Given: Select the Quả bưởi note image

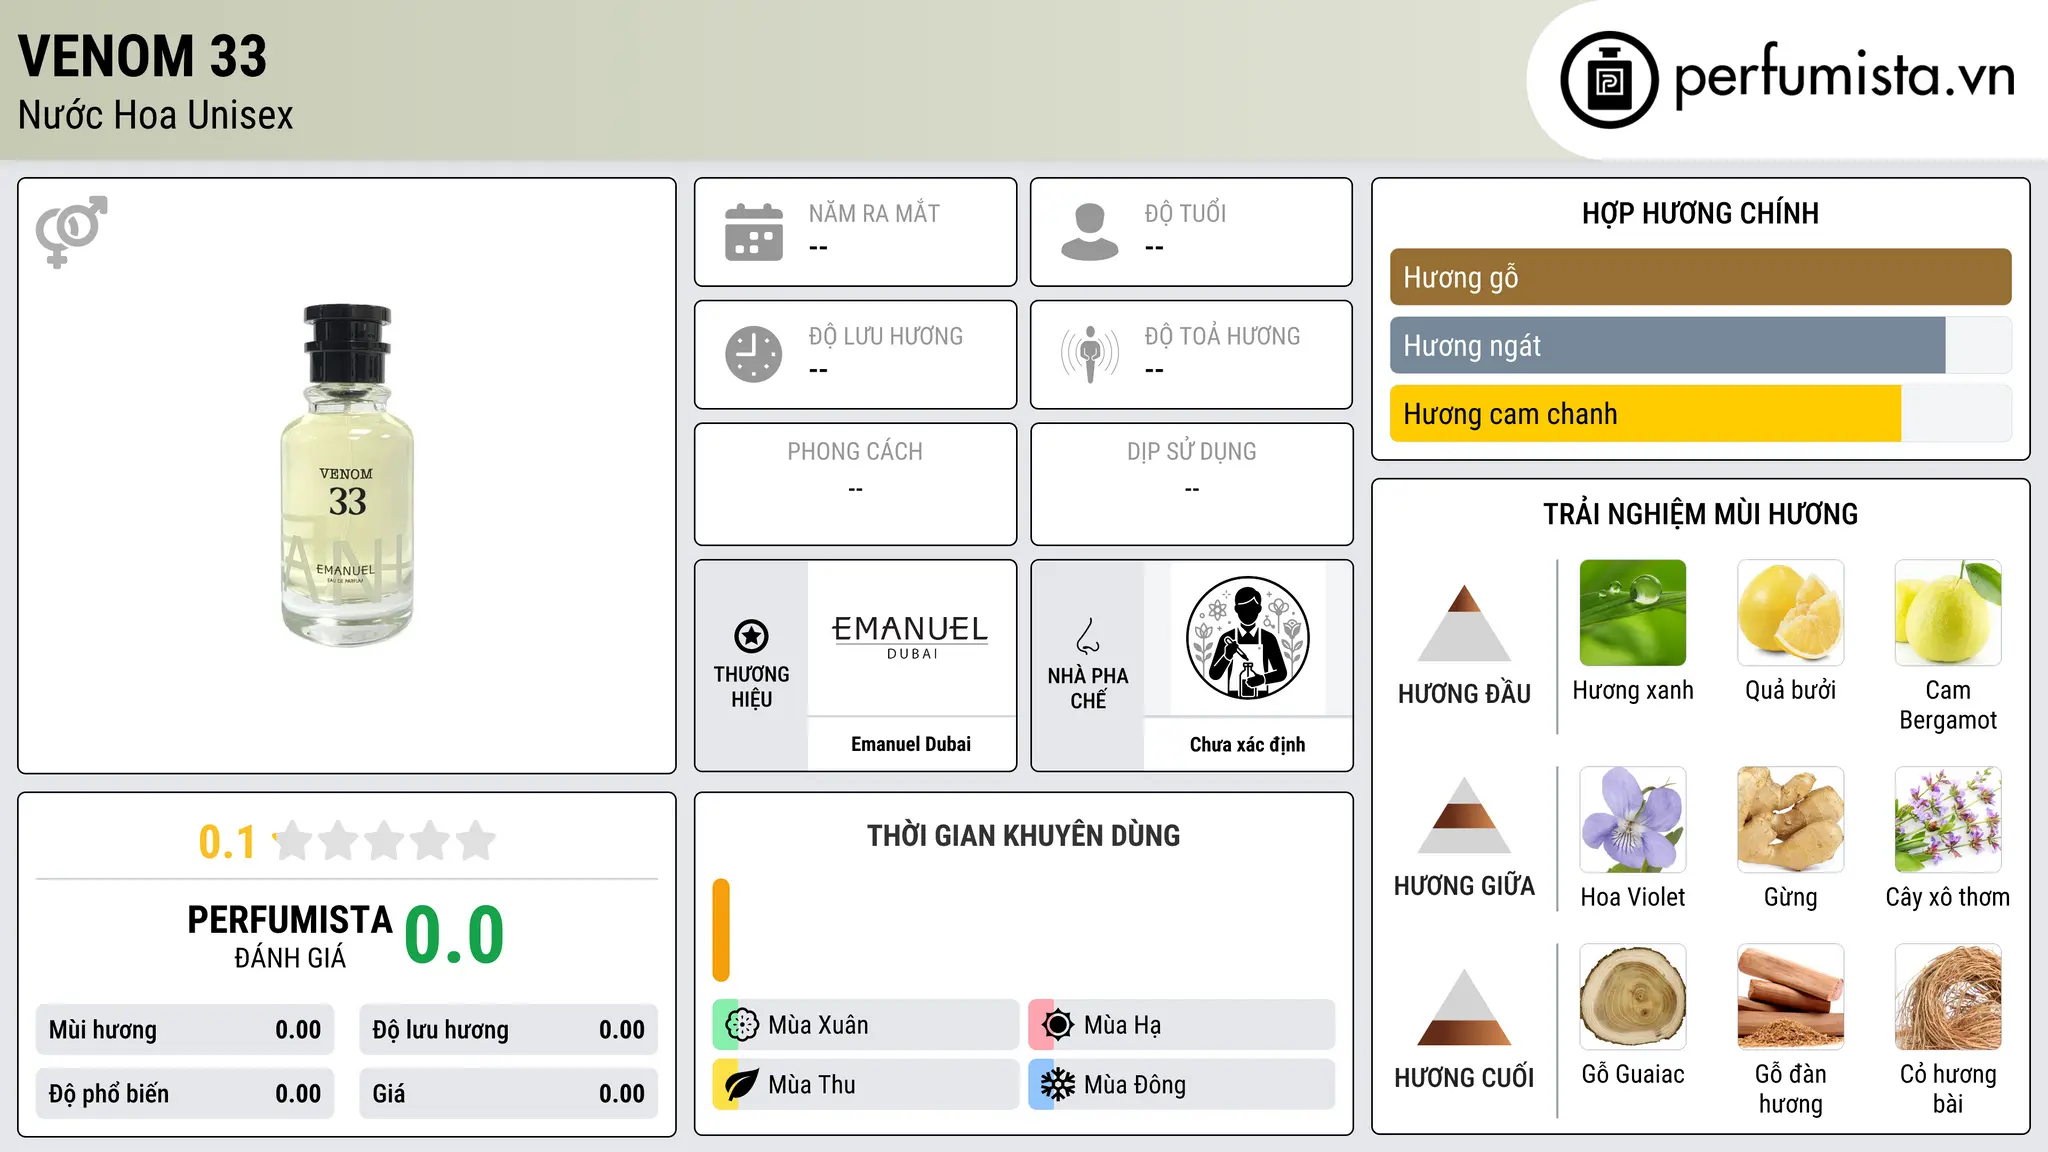Looking at the screenshot, I should pyautogui.click(x=1790, y=613).
